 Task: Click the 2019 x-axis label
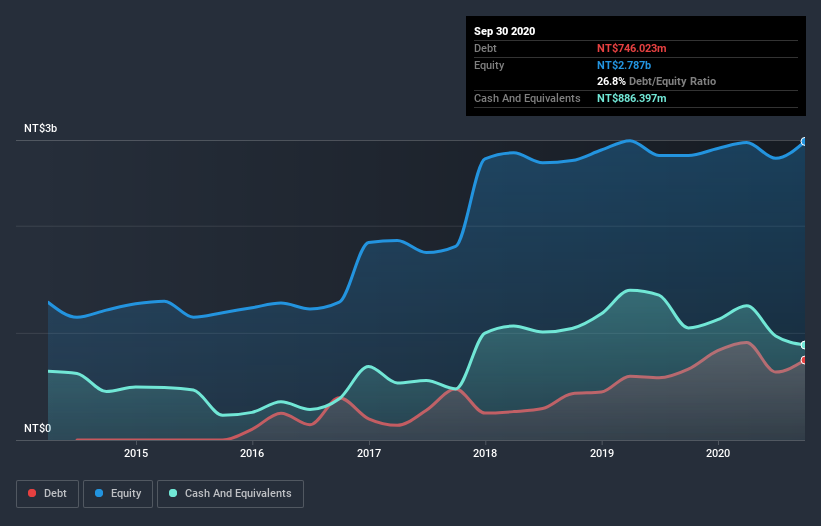pyautogui.click(x=602, y=453)
